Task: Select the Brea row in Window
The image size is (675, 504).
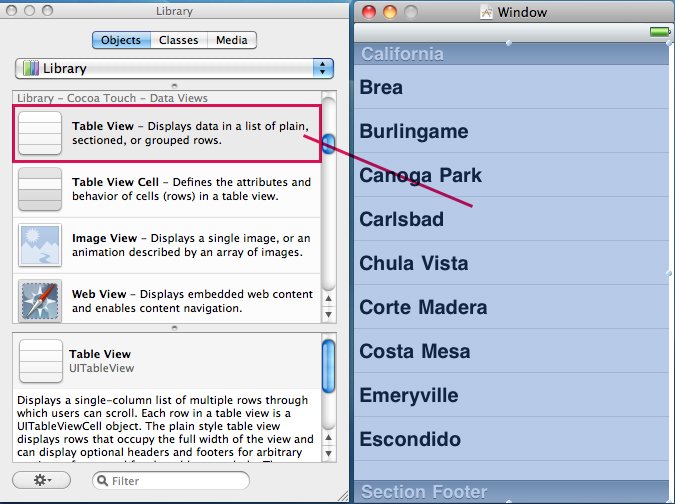Action: (511, 87)
